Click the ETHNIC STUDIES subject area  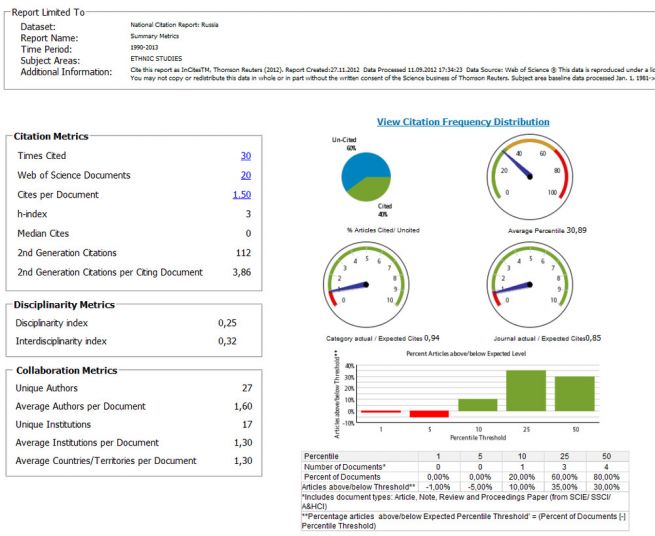156,58
